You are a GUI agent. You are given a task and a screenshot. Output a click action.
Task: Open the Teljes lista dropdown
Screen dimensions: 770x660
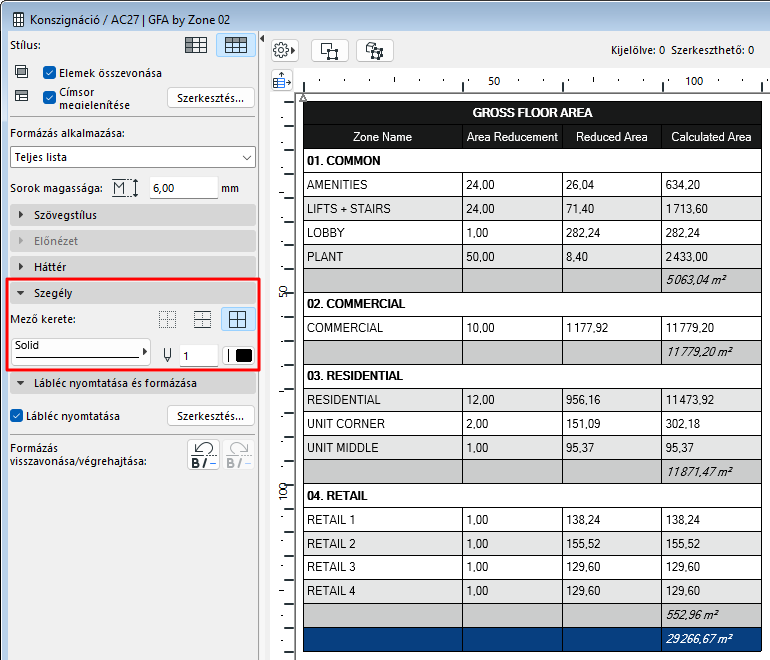tap(133, 157)
